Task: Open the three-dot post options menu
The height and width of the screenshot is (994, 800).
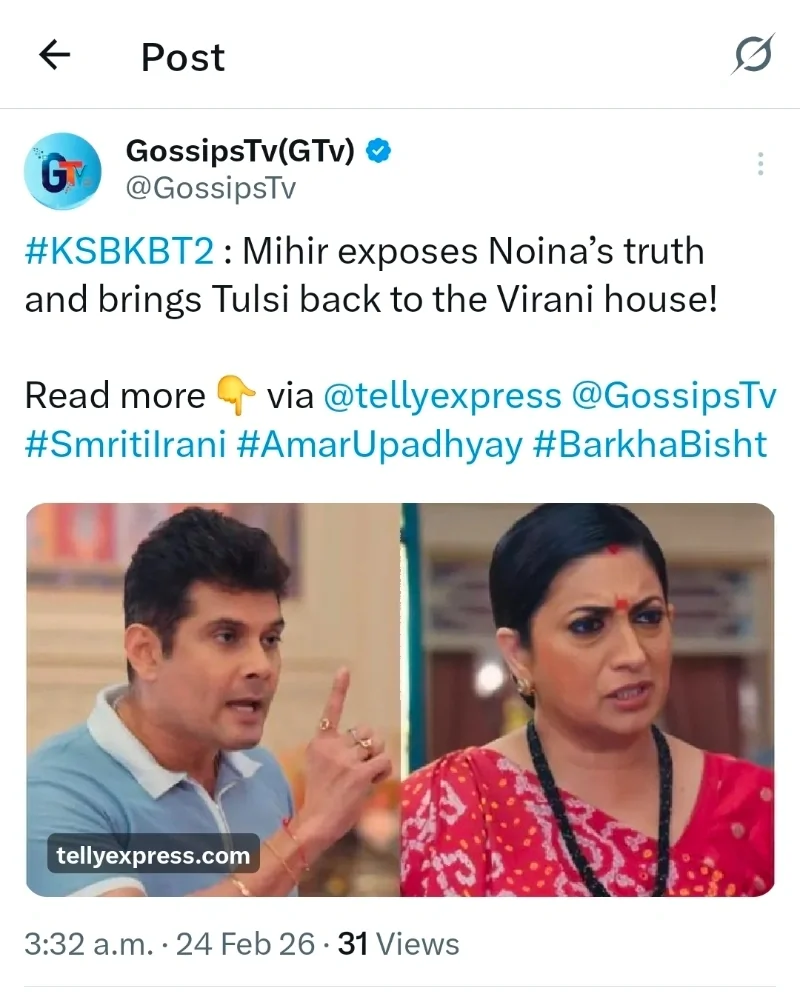Action: (x=760, y=164)
